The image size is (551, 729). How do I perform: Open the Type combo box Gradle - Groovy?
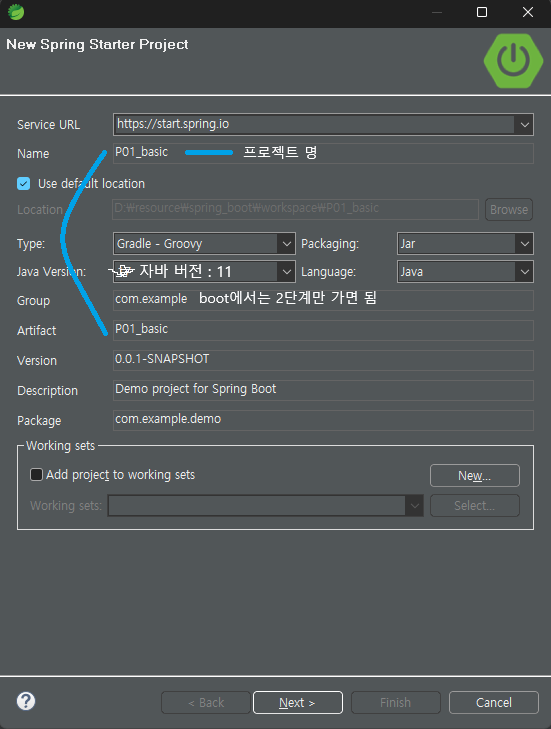pos(204,244)
